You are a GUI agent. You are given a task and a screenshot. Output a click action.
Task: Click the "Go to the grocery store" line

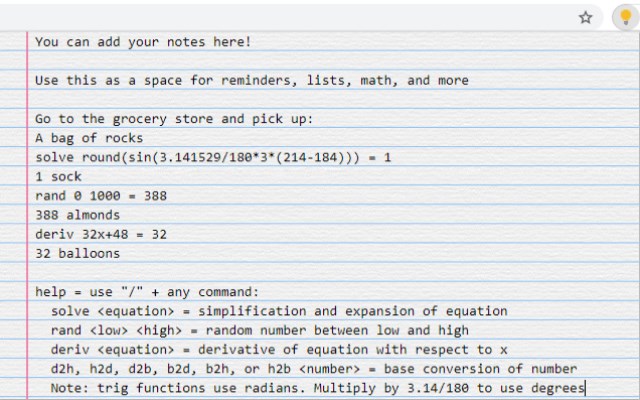pyautogui.click(x=174, y=119)
